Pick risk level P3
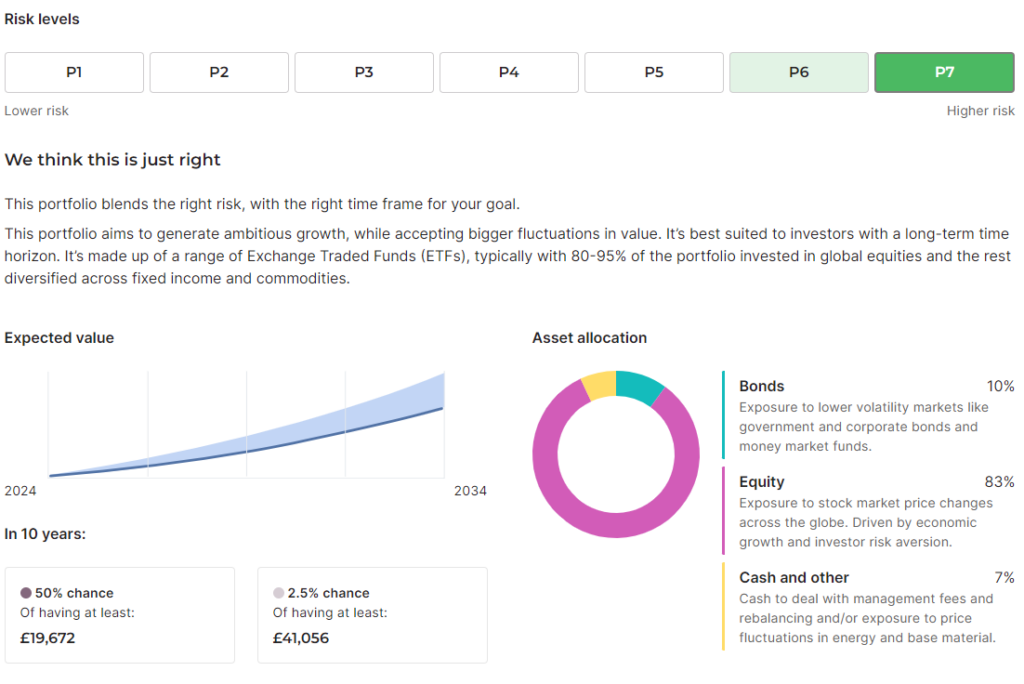Screen dimensions: 1024x684 (x=364, y=72)
